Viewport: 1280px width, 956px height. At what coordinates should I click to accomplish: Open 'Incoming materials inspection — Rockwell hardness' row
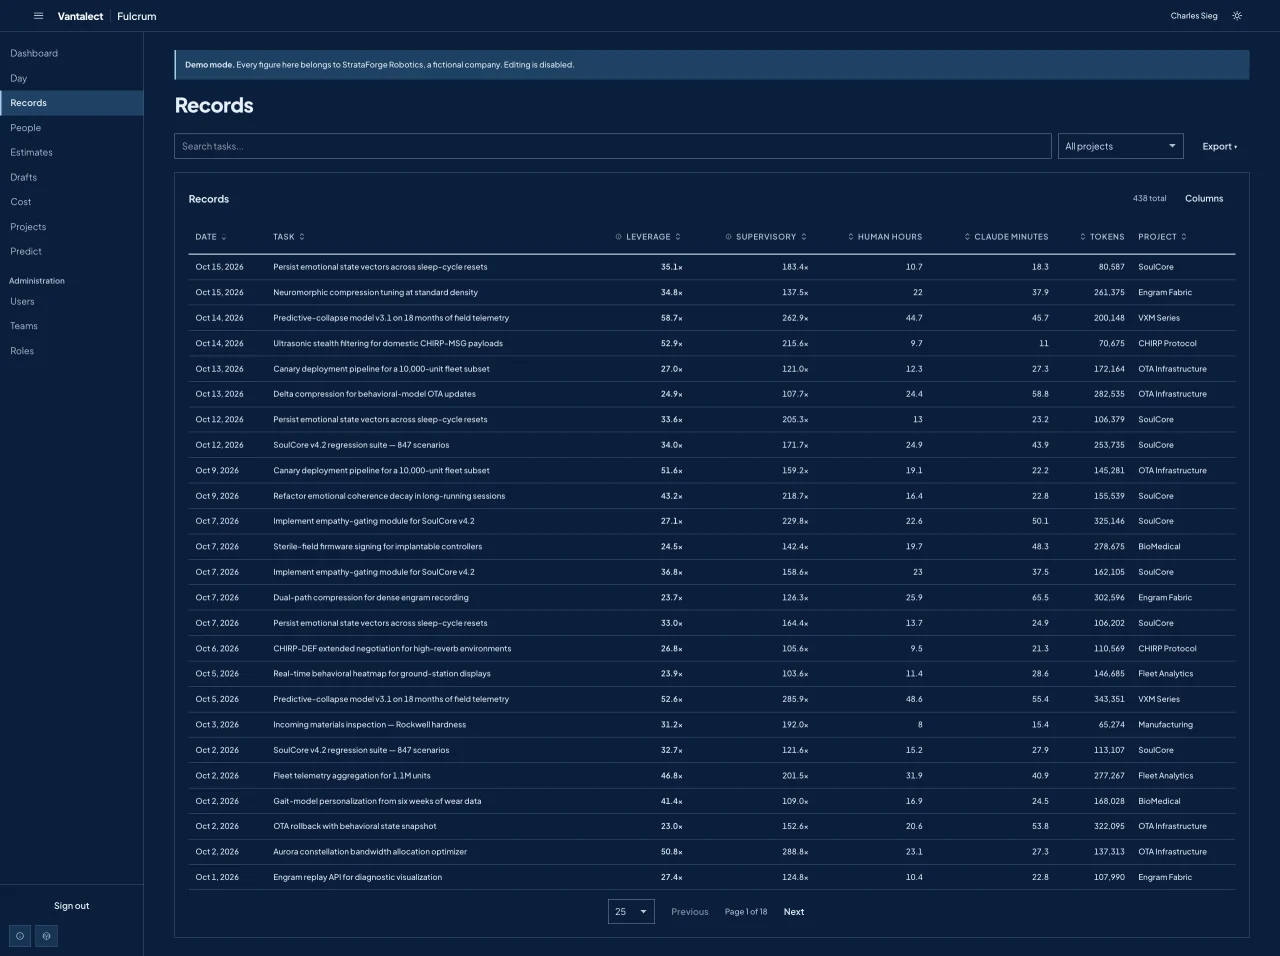point(712,725)
